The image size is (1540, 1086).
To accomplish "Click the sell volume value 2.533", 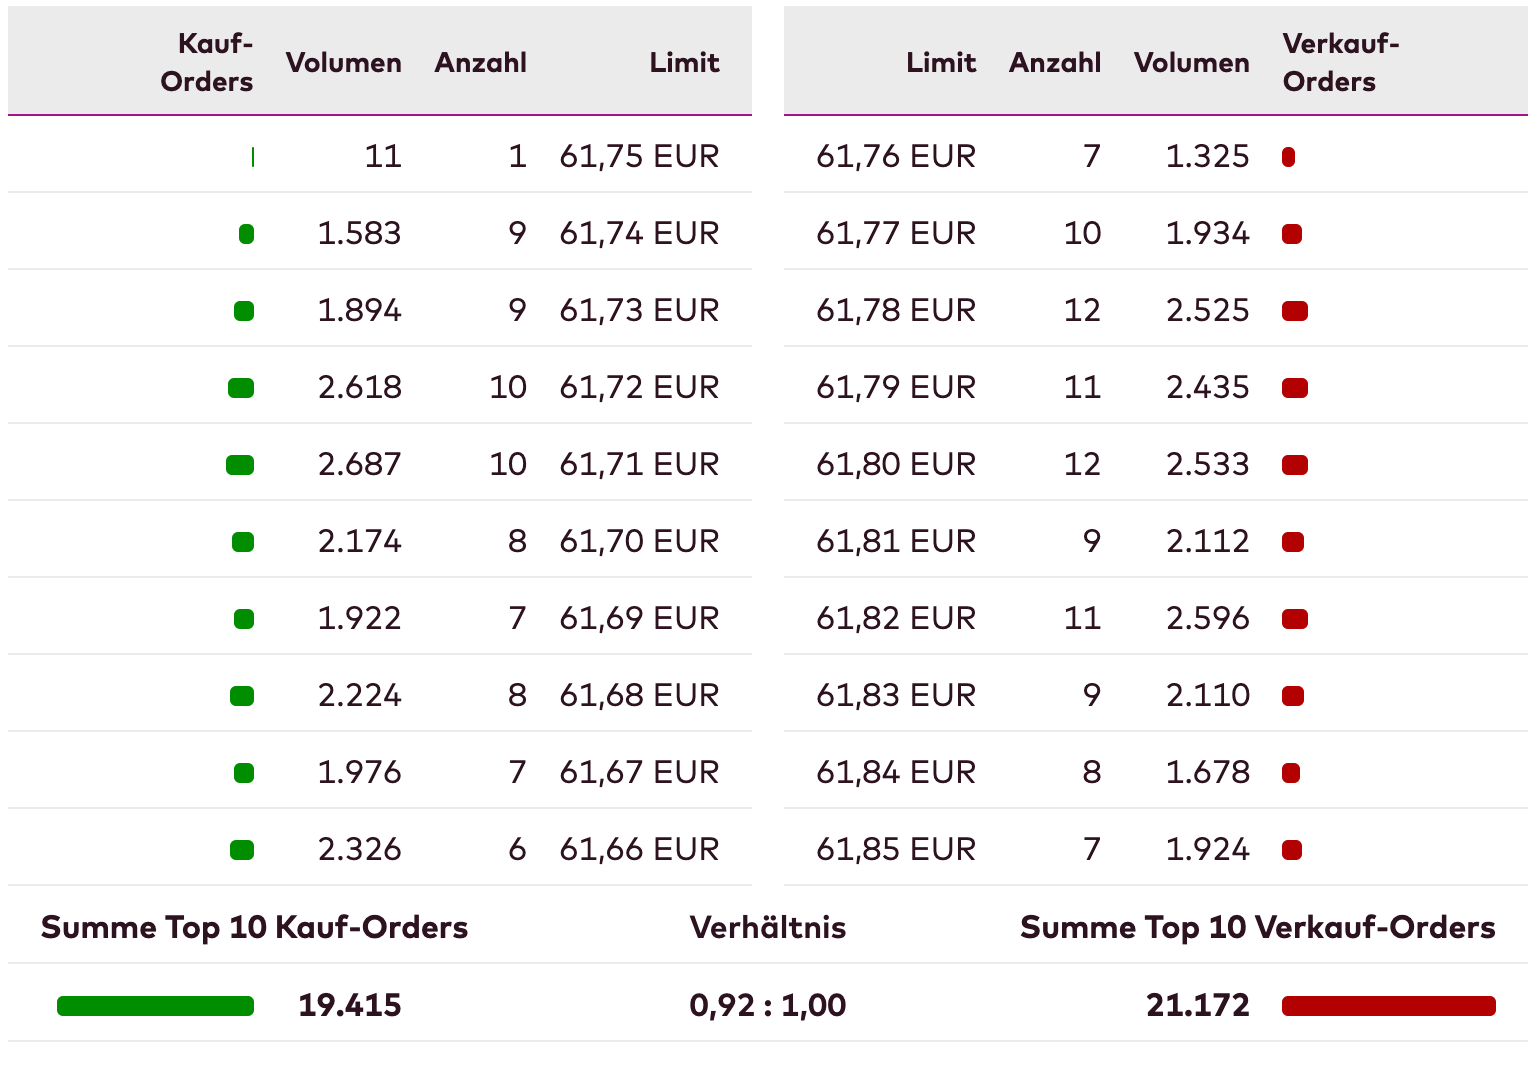I will [1207, 465].
